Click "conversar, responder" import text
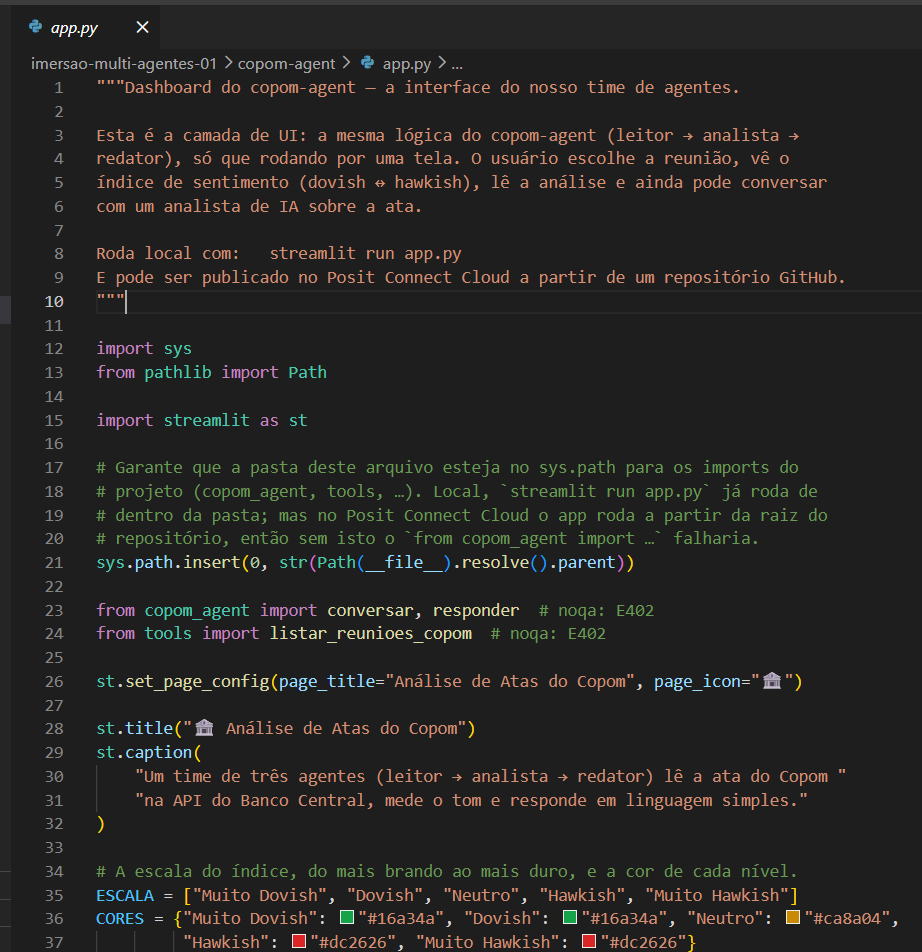 click(x=423, y=610)
